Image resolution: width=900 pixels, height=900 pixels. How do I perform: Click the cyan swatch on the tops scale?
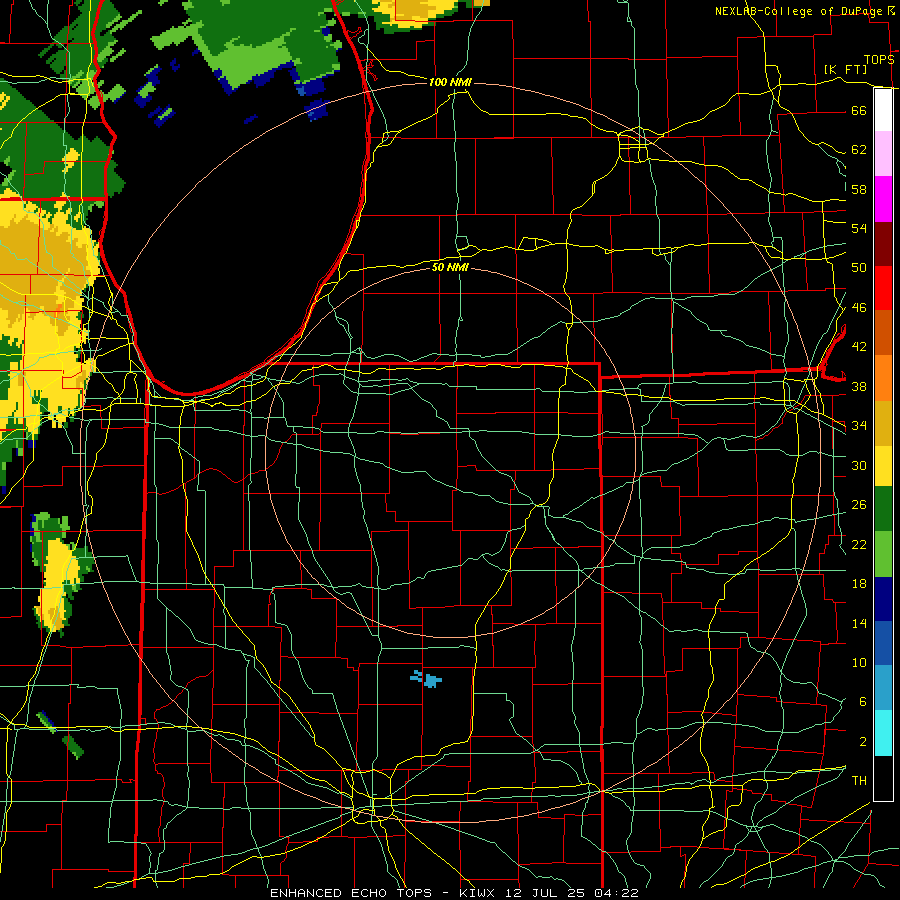[883, 733]
